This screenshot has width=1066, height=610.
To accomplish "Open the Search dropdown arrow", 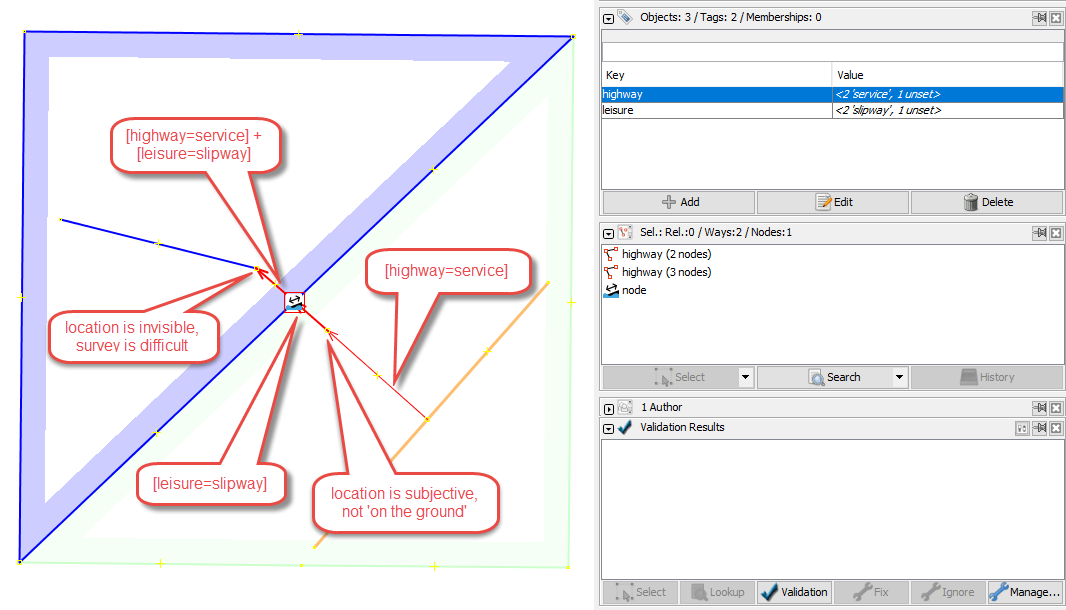I will click(899, 377).
